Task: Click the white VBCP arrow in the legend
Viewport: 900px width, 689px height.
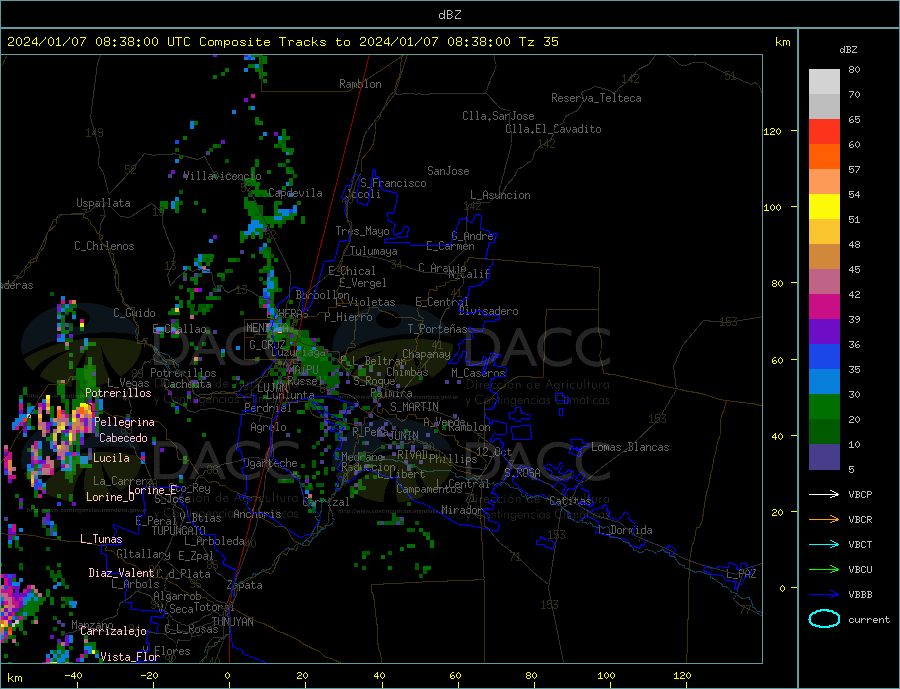Action: pyautogui.click(x=824, y=494)
